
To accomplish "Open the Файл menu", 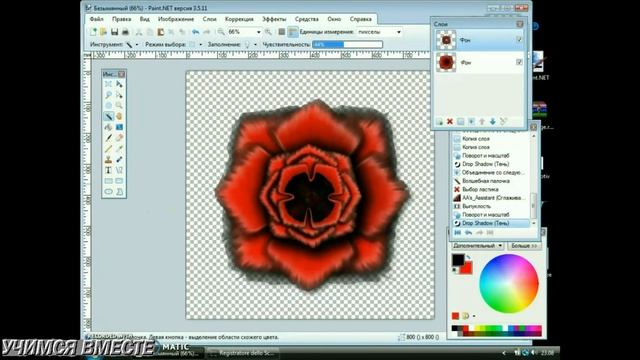I will click(x=96, y=19).
